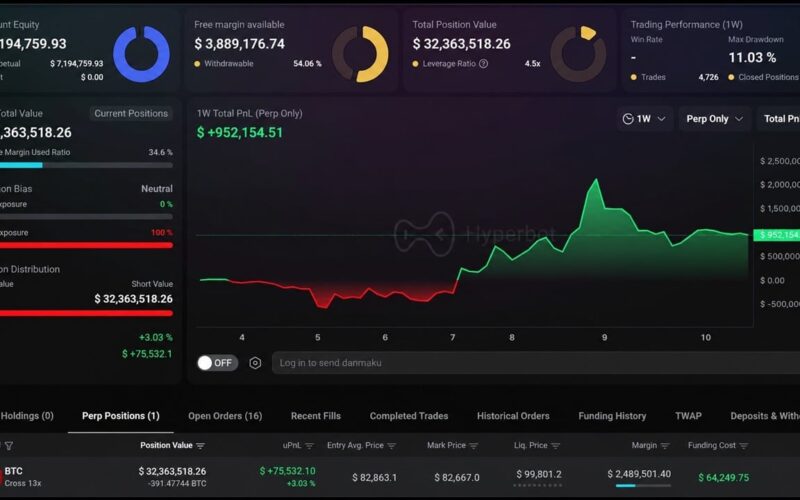This screenshot has height=500, width=800.
Task: Click the -391.47744 BTC position size
Action: pos(177,484)
